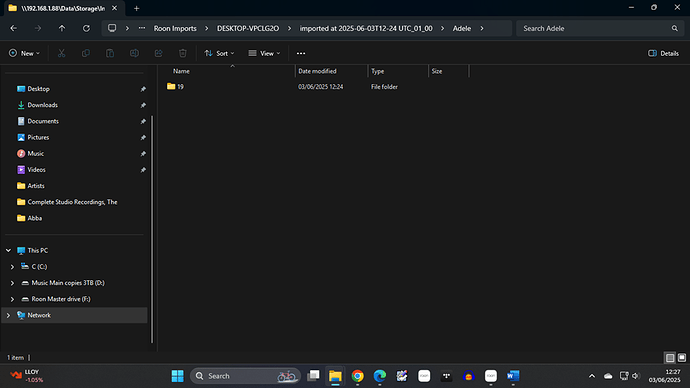Image resolution: width=690 pixels, height=388 pixels.
Task: Toggle the Details pane
Action: point(663,53)
